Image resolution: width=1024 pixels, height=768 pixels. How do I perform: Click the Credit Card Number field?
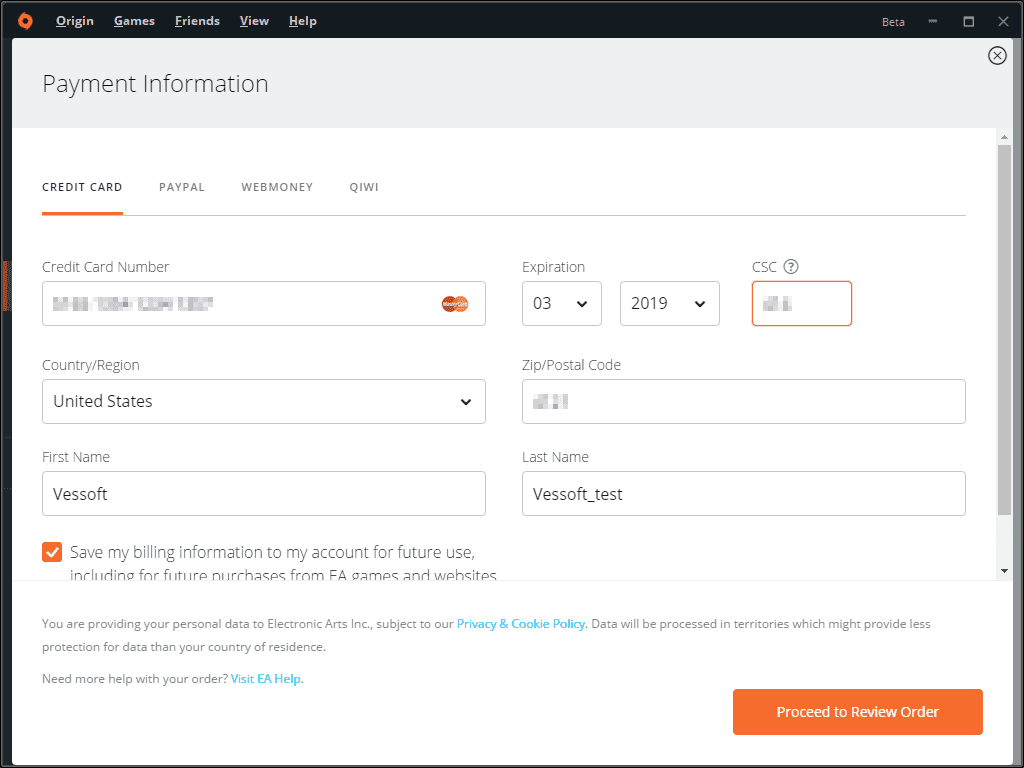click(264, 304)
